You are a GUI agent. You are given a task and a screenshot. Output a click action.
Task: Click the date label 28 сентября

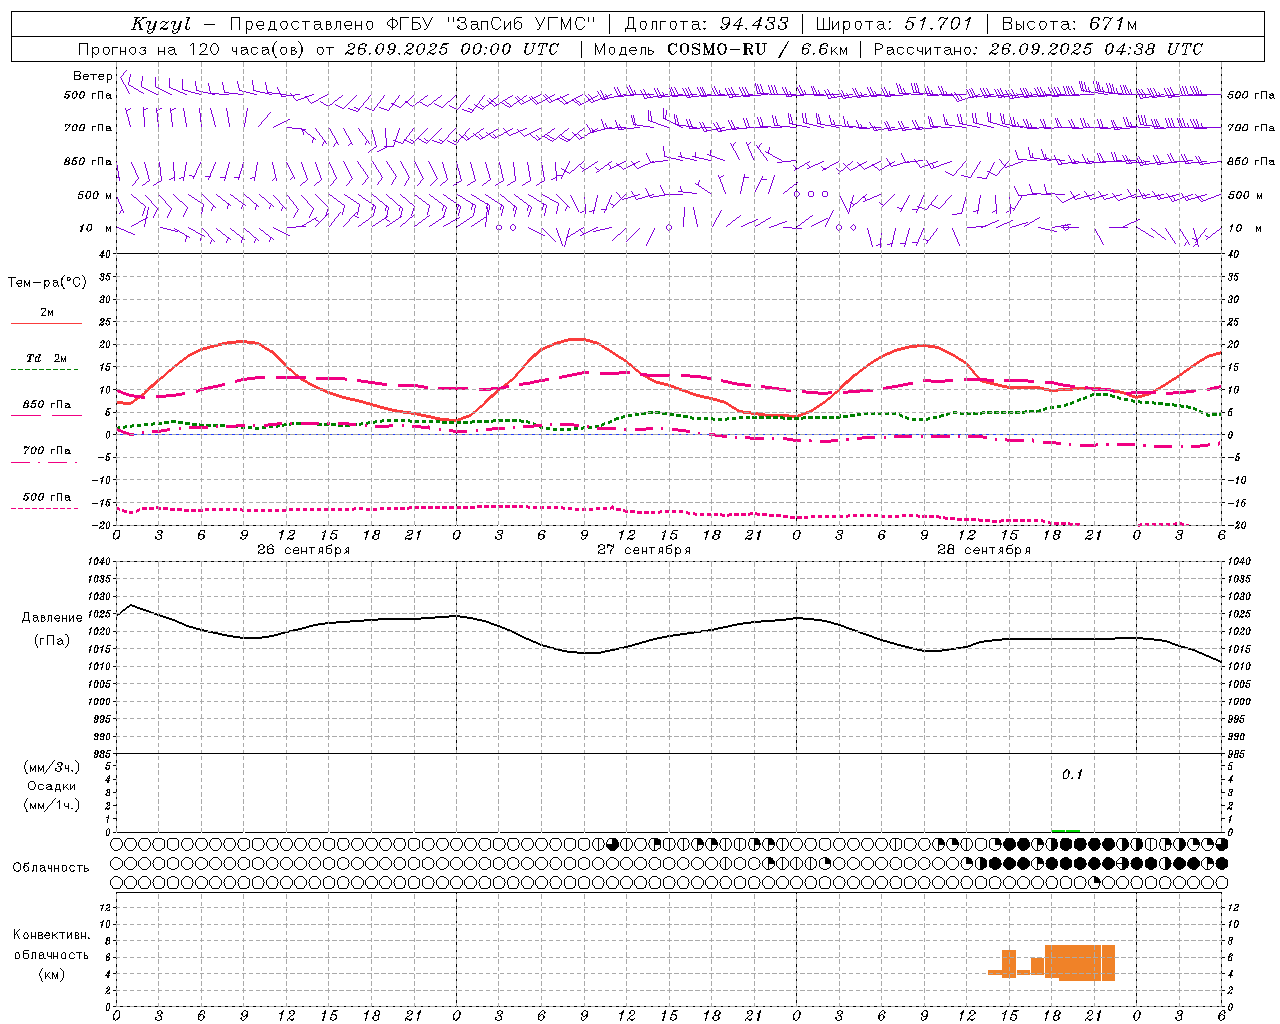[984, 550]
